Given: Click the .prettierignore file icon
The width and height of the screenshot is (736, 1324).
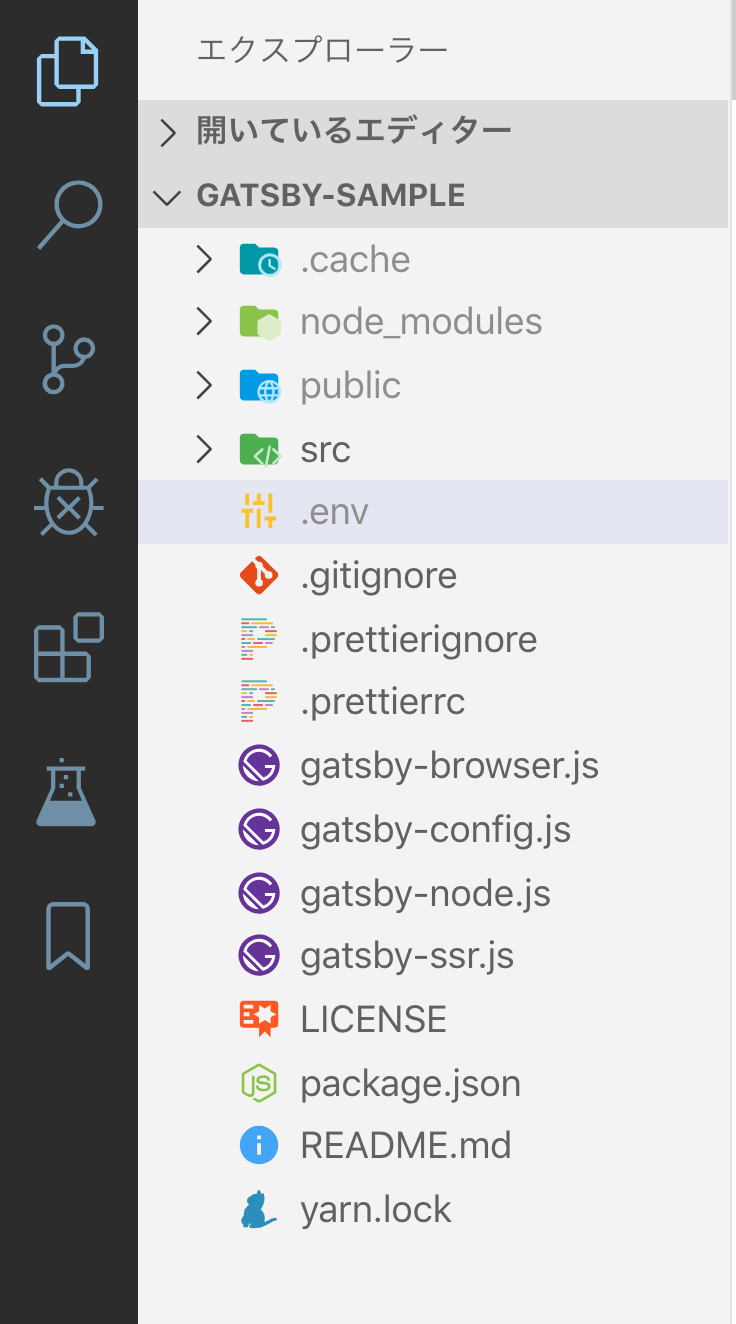Looking at the screenshot, I should point(258,639).
